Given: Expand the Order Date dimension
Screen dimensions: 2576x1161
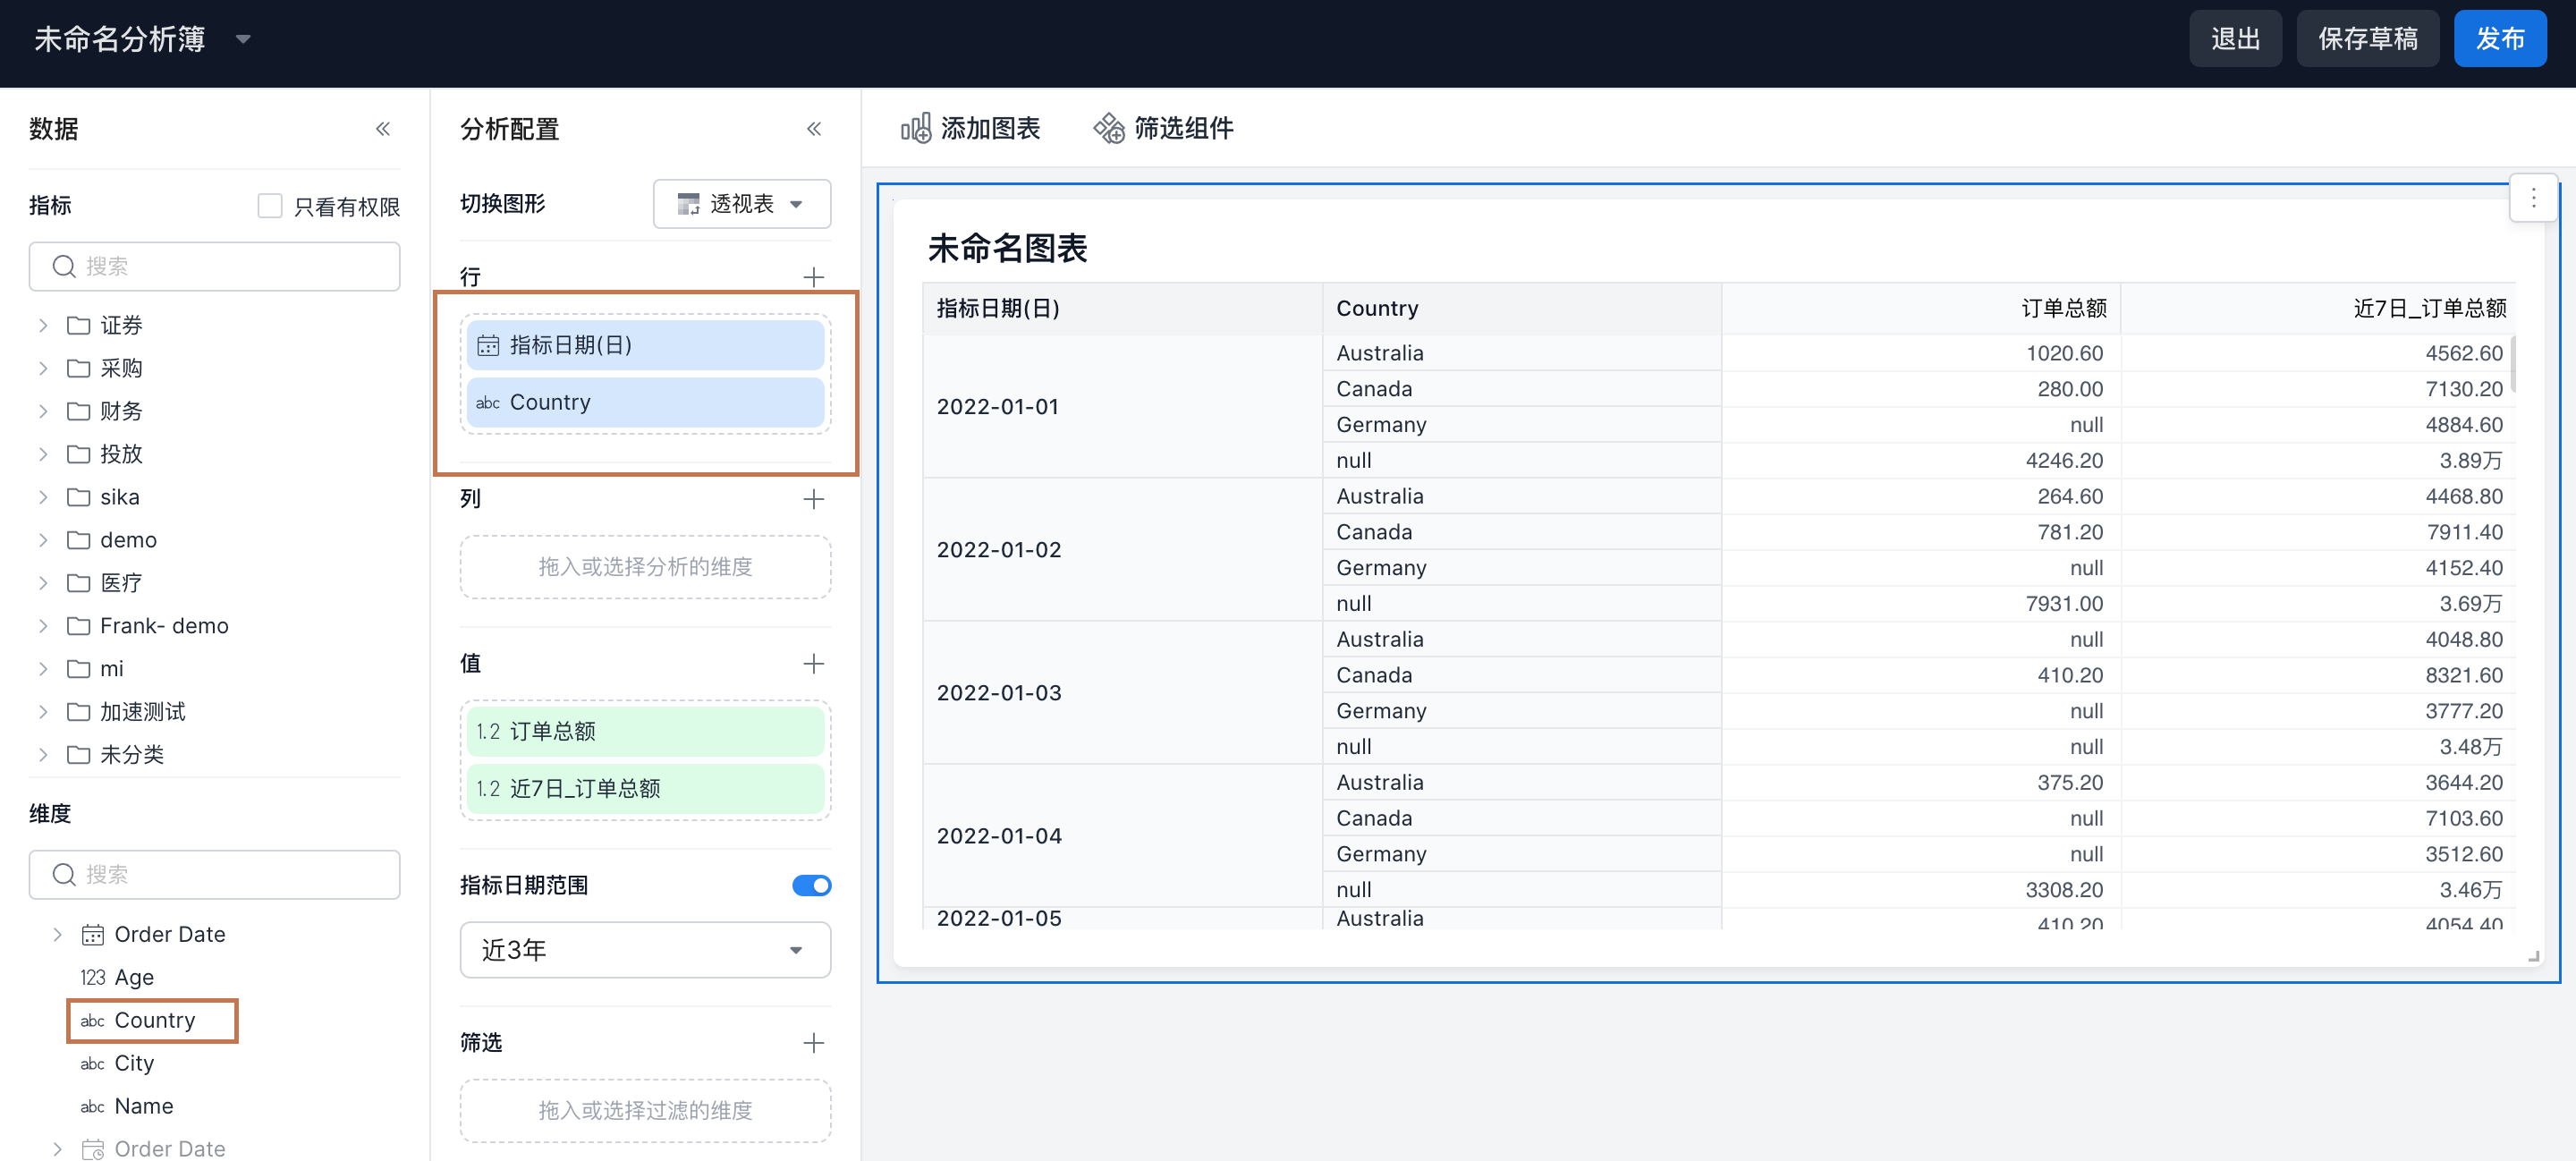Looking at the screenshot, I should (x=57, y=934).
